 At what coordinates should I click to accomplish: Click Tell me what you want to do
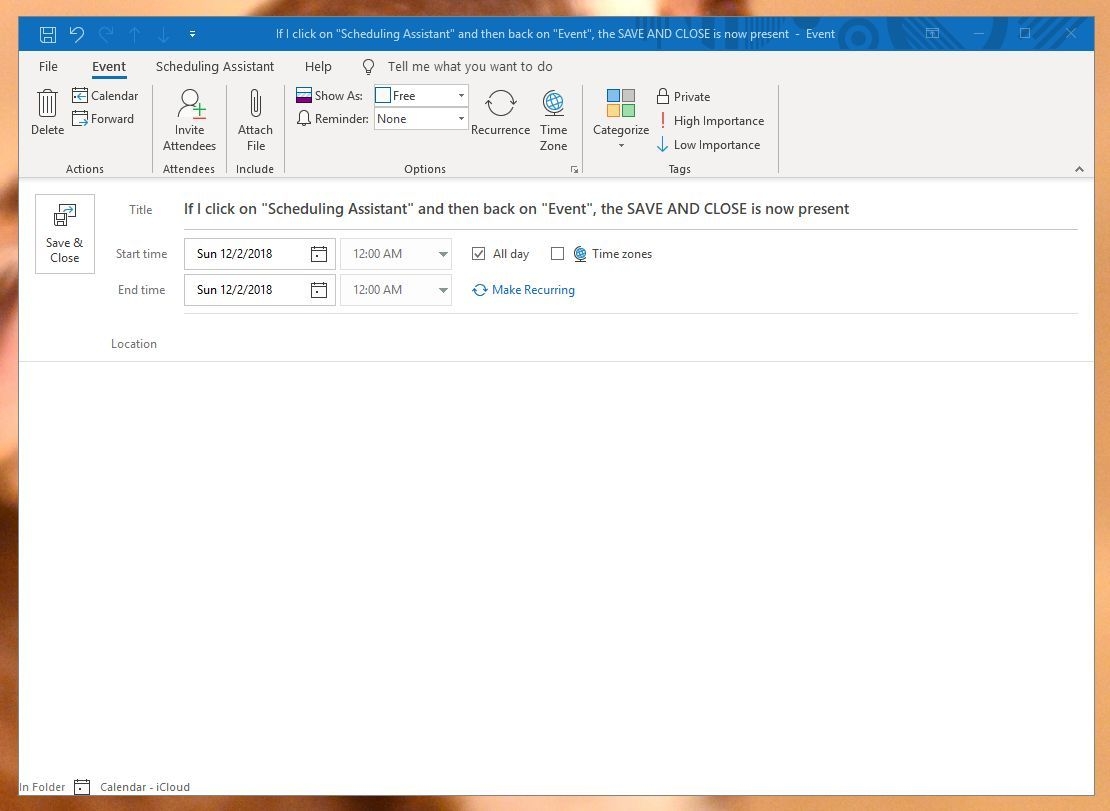click(x=470, y=67)
